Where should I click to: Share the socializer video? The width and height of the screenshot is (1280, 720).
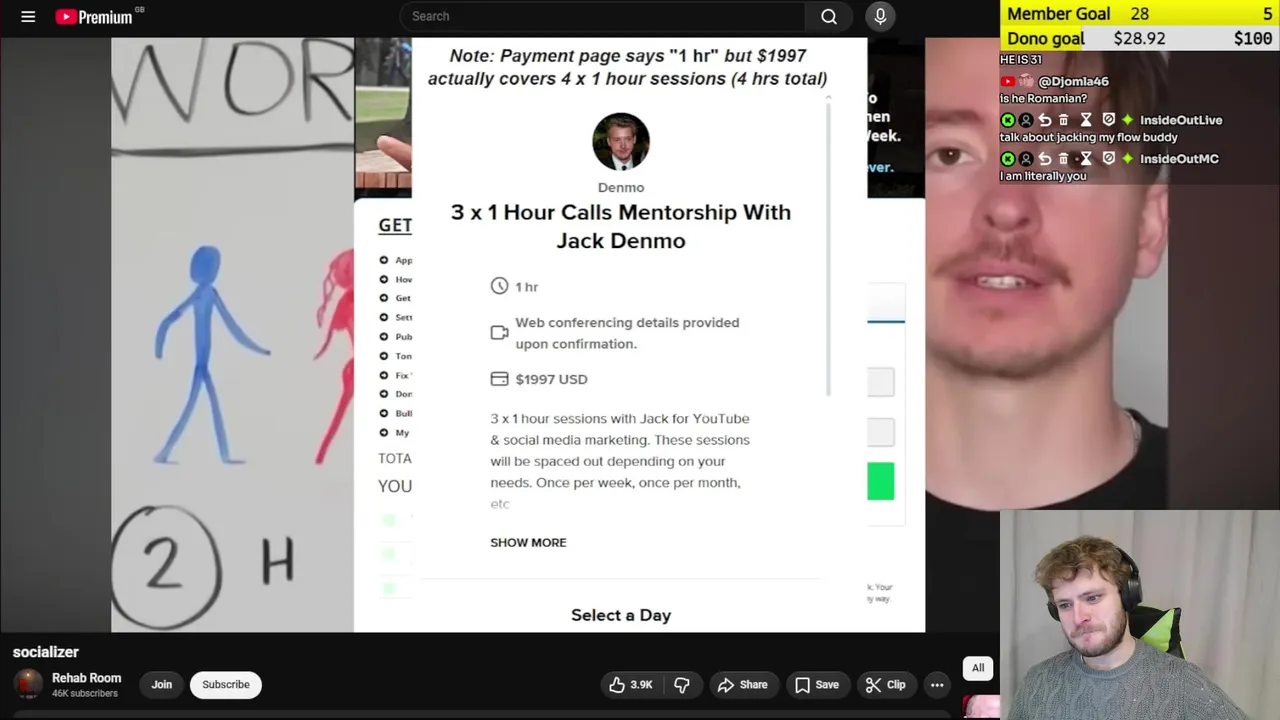pyautogui.click(x=743, y=685)
